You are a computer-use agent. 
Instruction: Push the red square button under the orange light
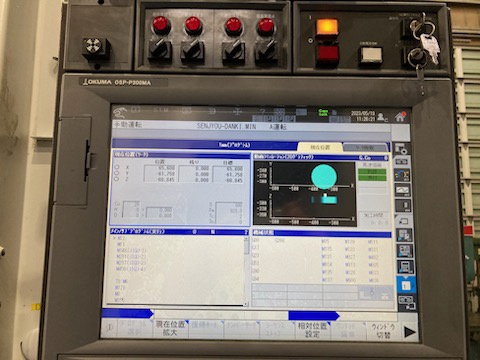tap(328, 53)
